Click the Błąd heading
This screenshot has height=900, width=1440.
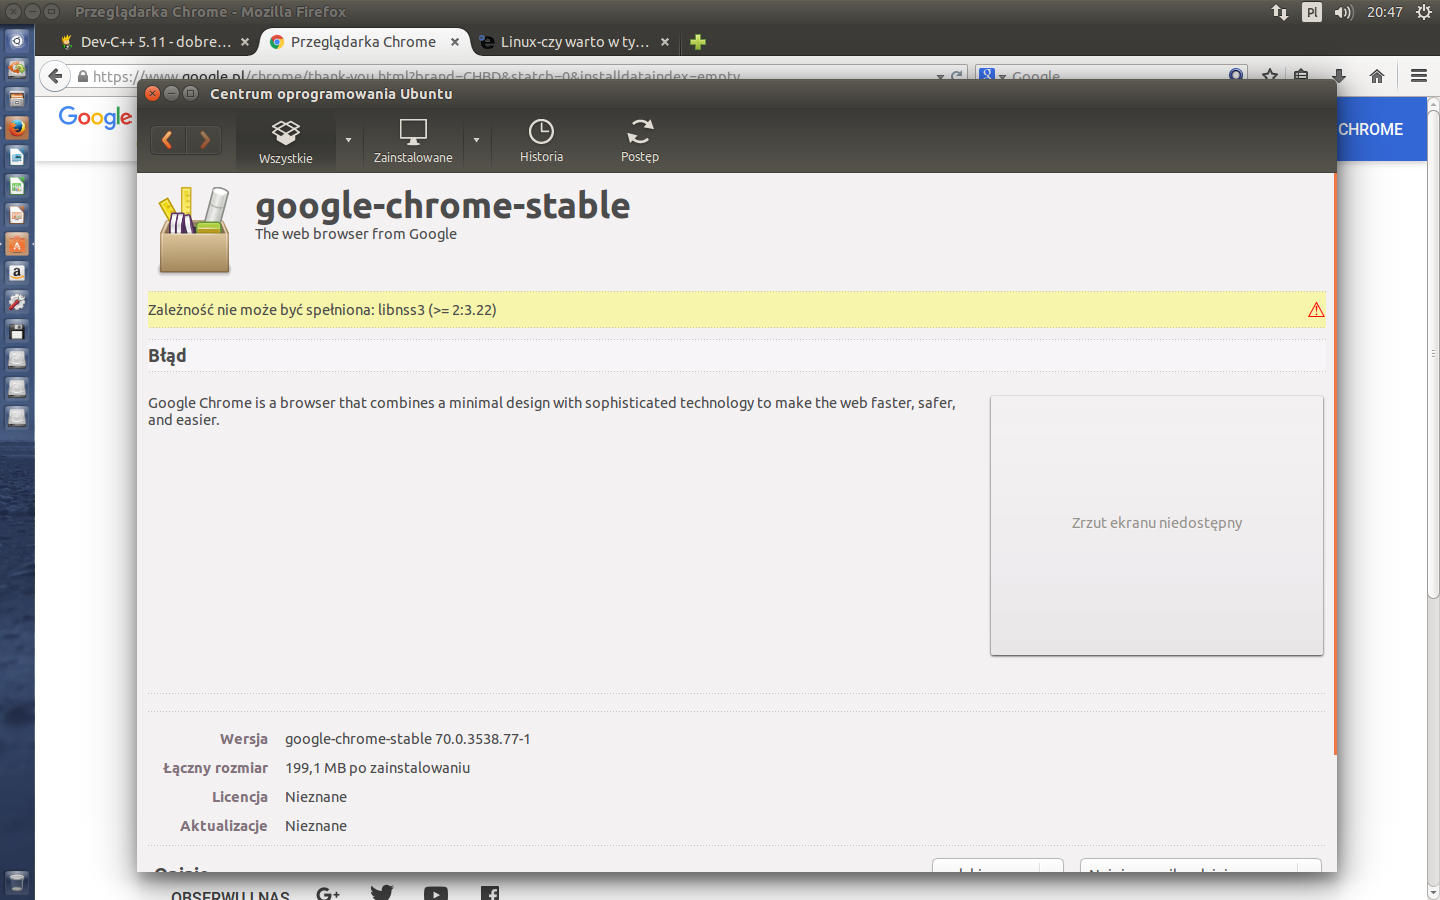[167, 356]
